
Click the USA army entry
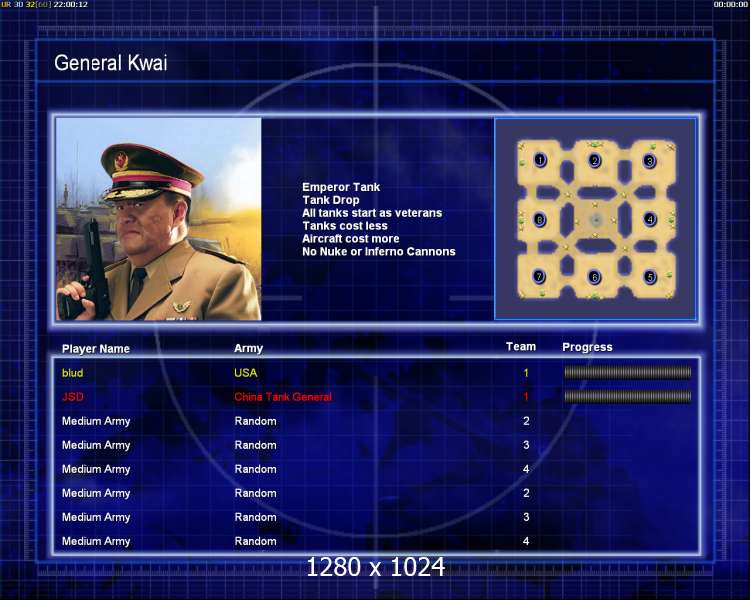245,373
